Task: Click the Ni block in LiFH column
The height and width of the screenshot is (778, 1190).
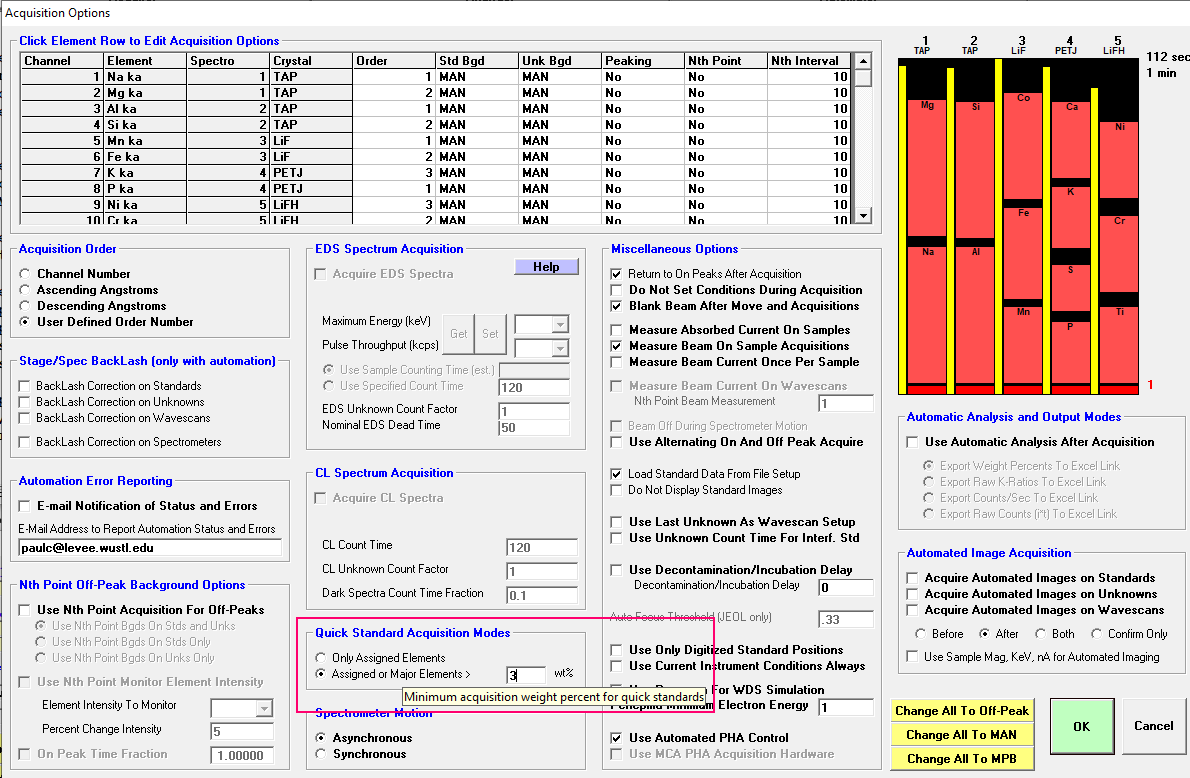Action: pyautogui.click(x=1119, y=160)
